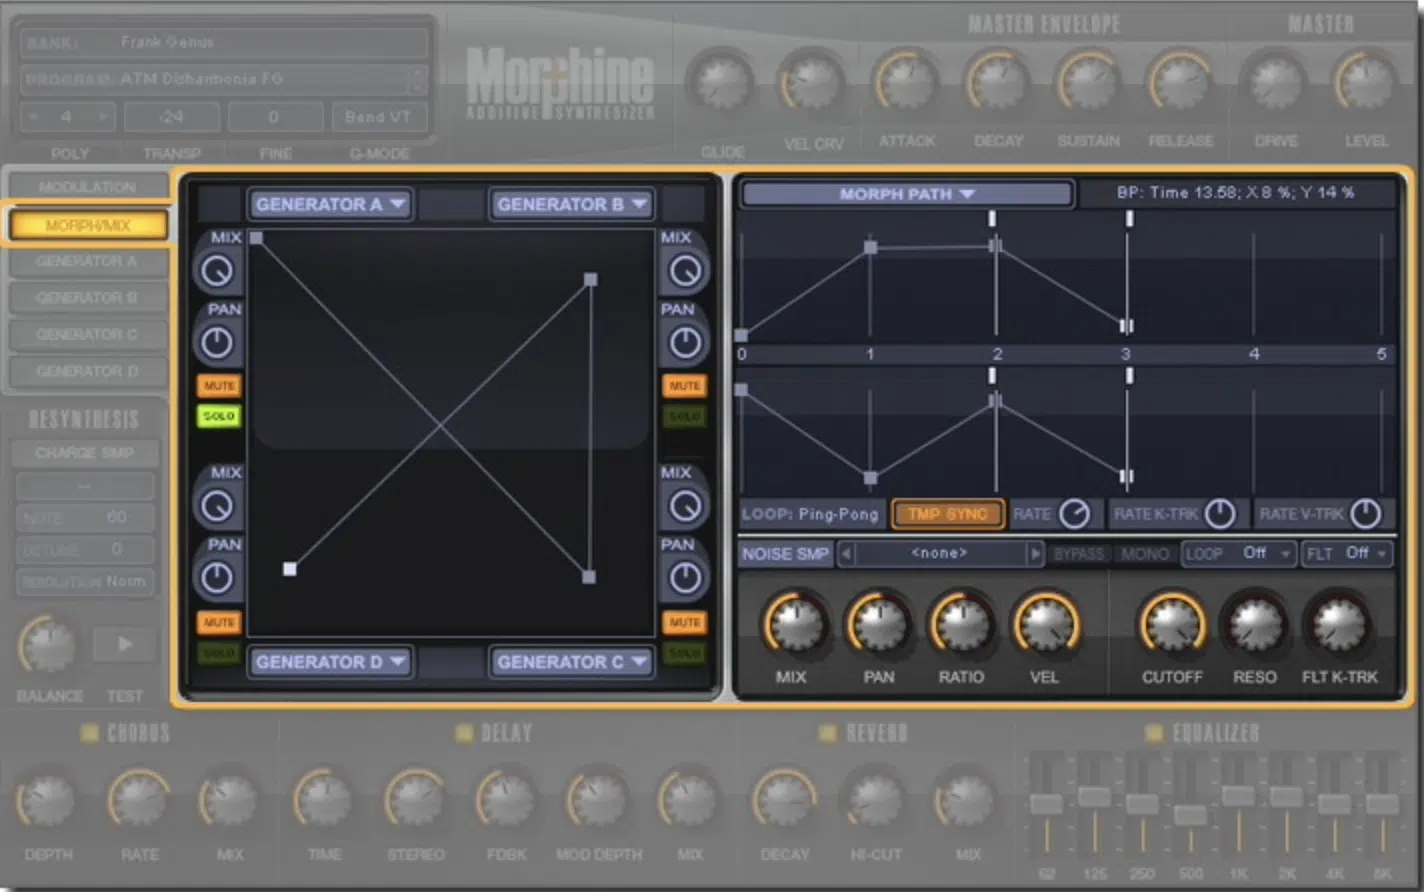This screenshot has height=892, width=1424.
Task: Click the master envelope SUSTAIN knob
Action: click(x=1089, y=82)
